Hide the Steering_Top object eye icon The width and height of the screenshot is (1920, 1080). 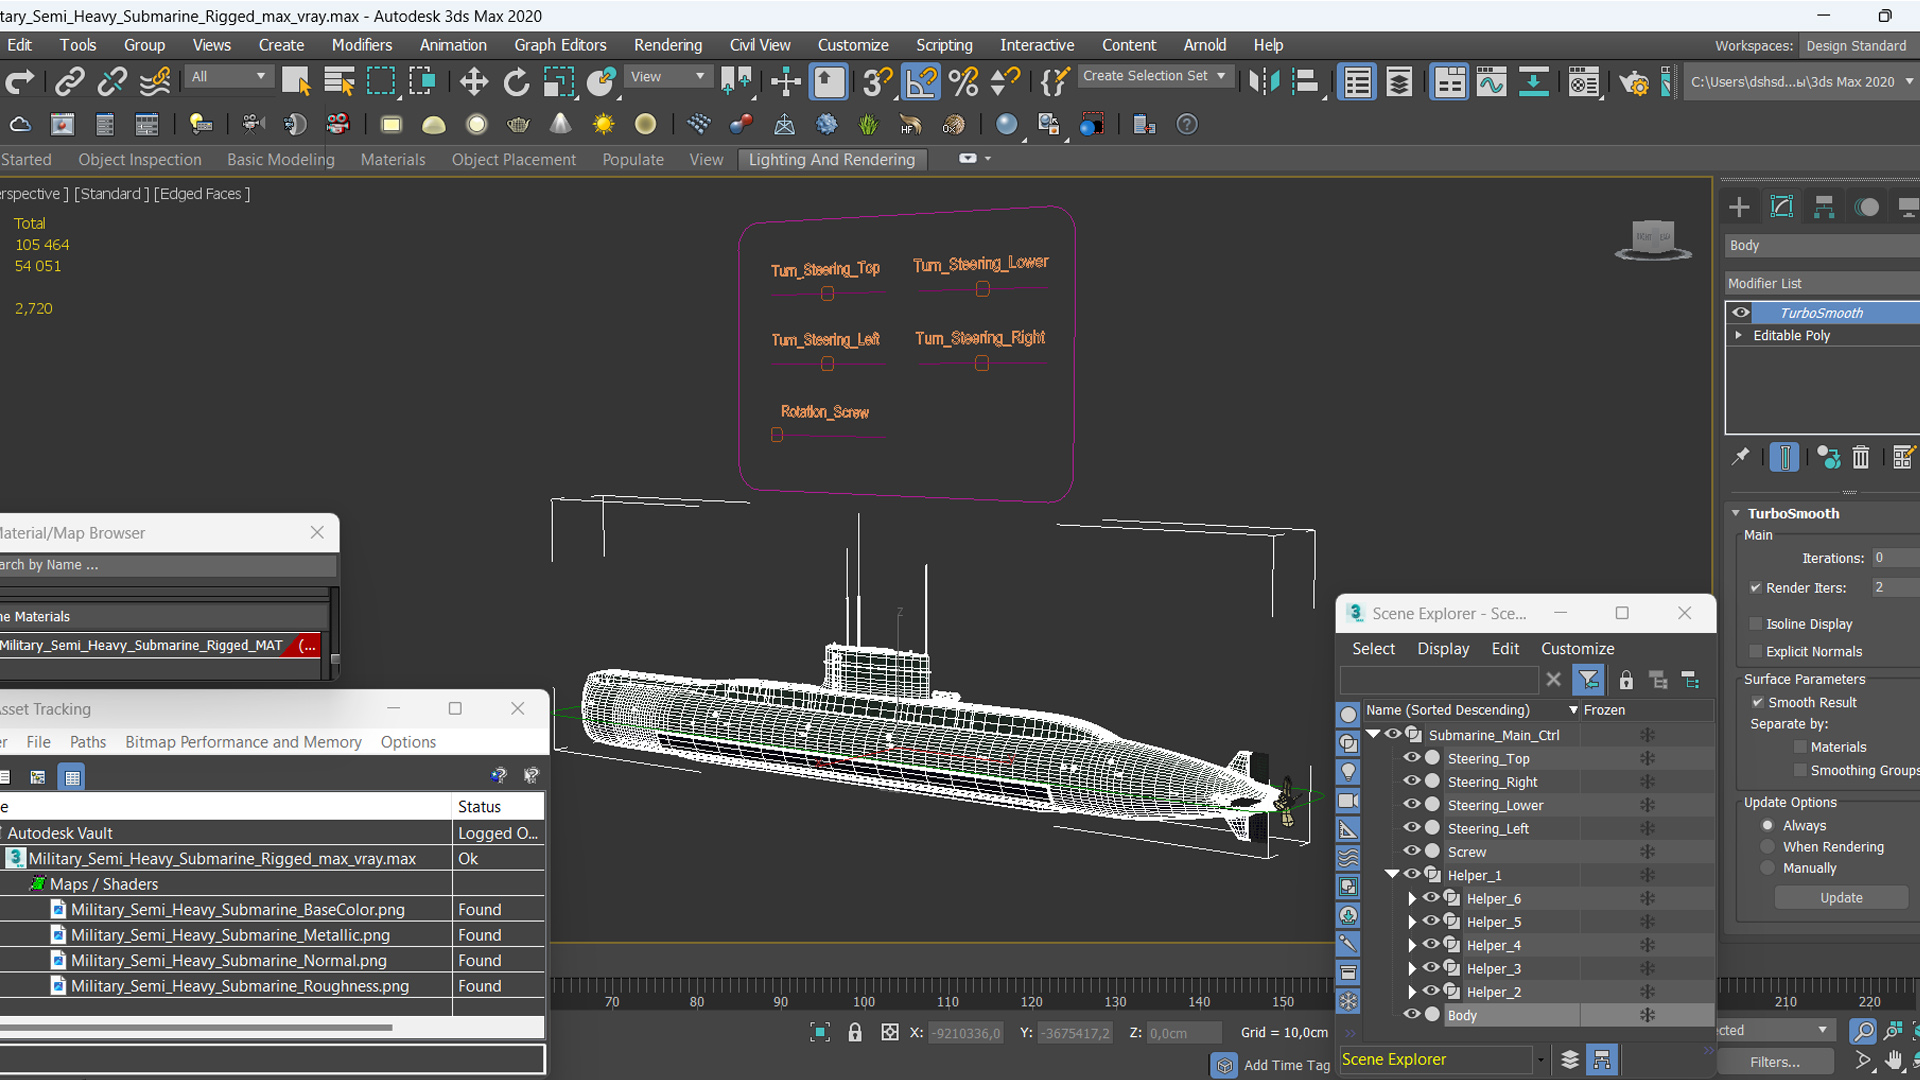[1412, 758]
